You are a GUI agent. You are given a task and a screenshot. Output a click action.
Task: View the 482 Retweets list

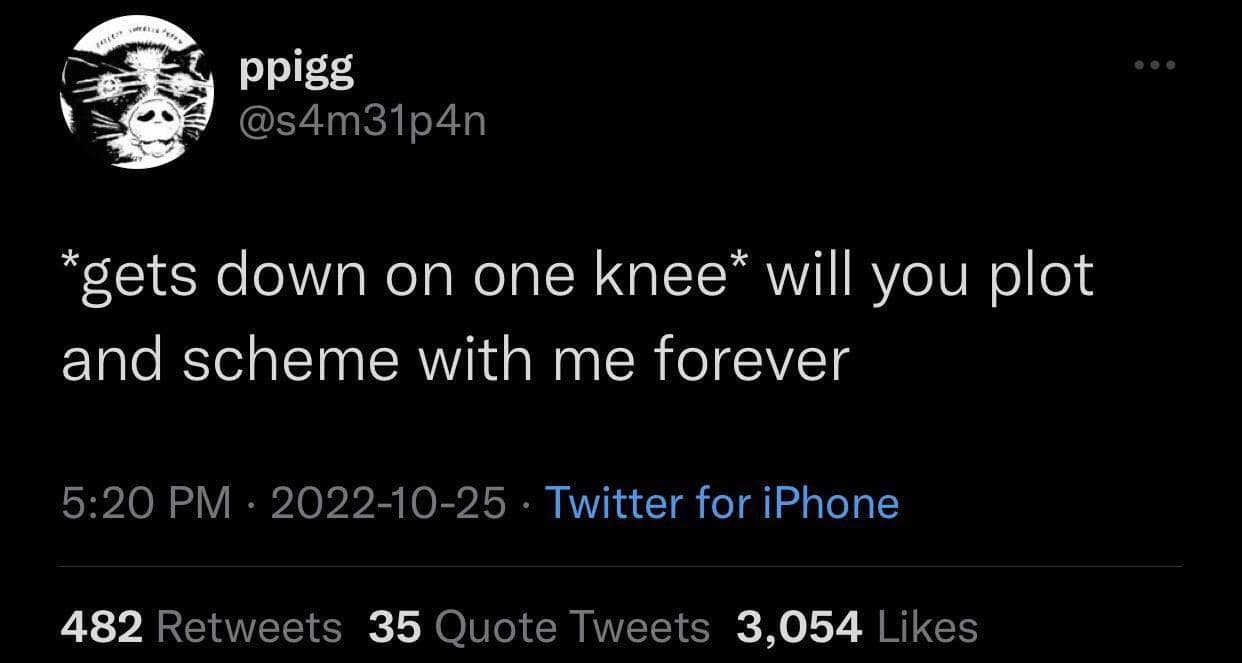coord(201,627)
